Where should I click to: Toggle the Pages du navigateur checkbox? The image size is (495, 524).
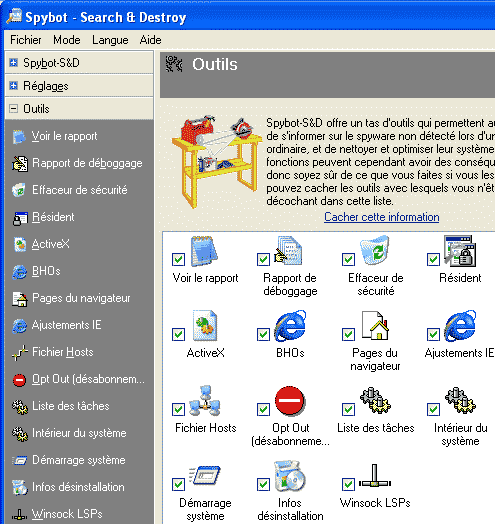coord(348,334)
